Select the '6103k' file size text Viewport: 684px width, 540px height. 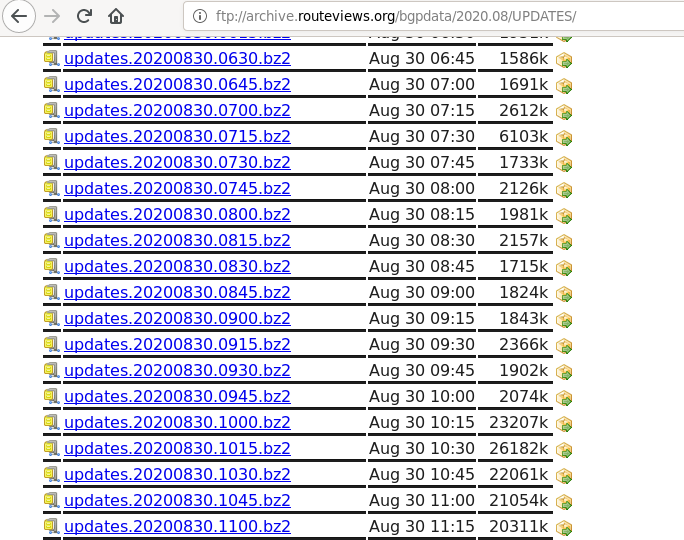tap(523, 137)
